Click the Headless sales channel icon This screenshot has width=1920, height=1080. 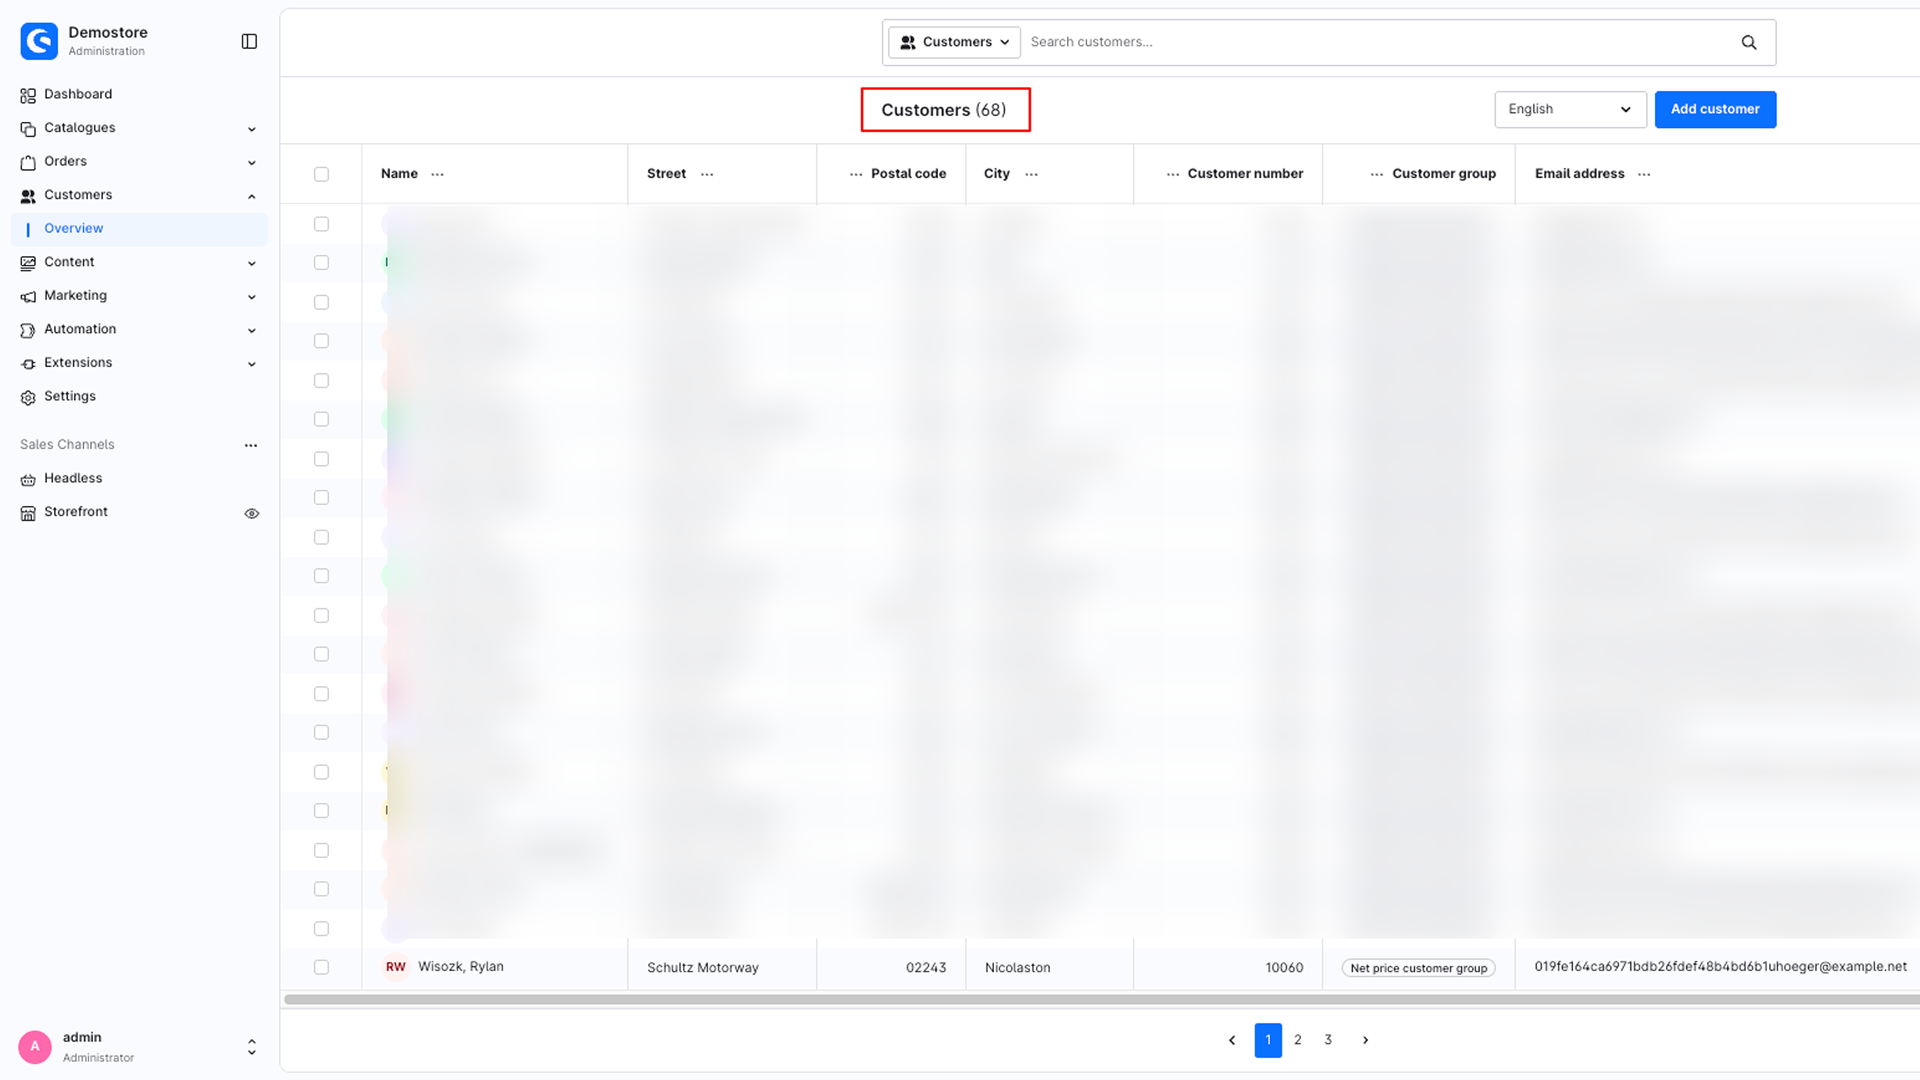tap(28, 480)
